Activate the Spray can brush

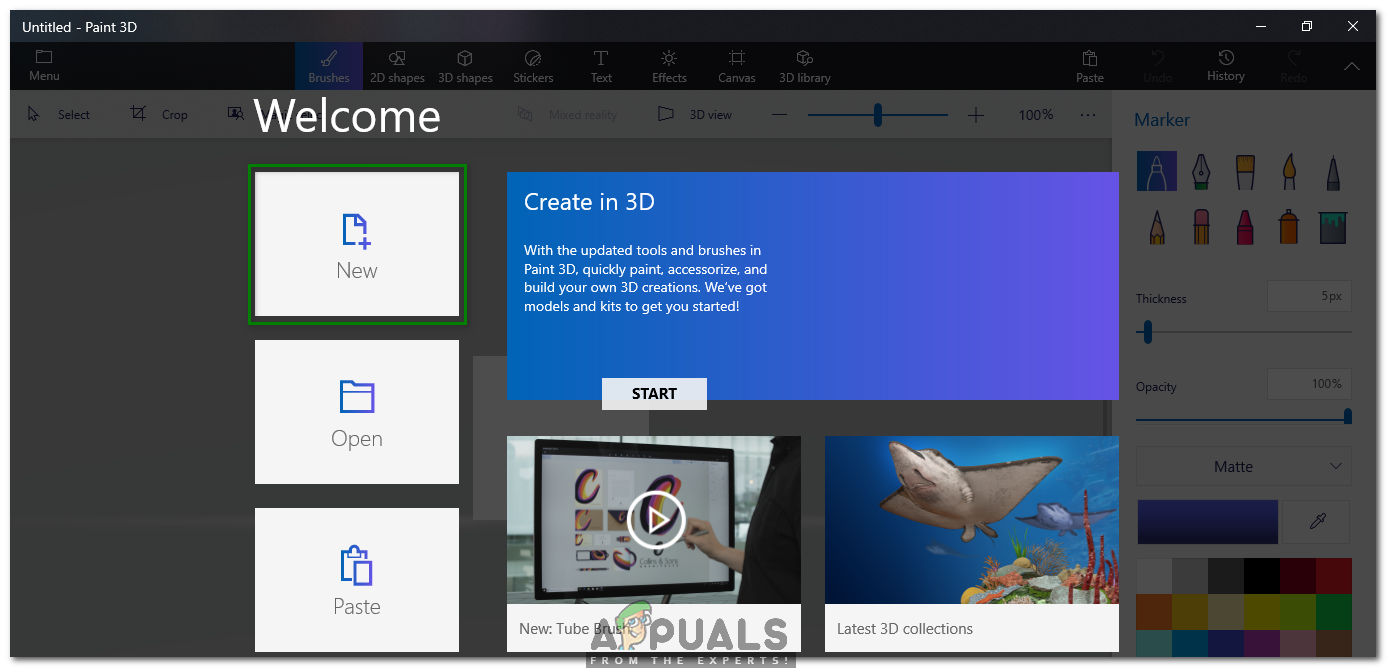pyautogui.click(x=1288, y=226)
